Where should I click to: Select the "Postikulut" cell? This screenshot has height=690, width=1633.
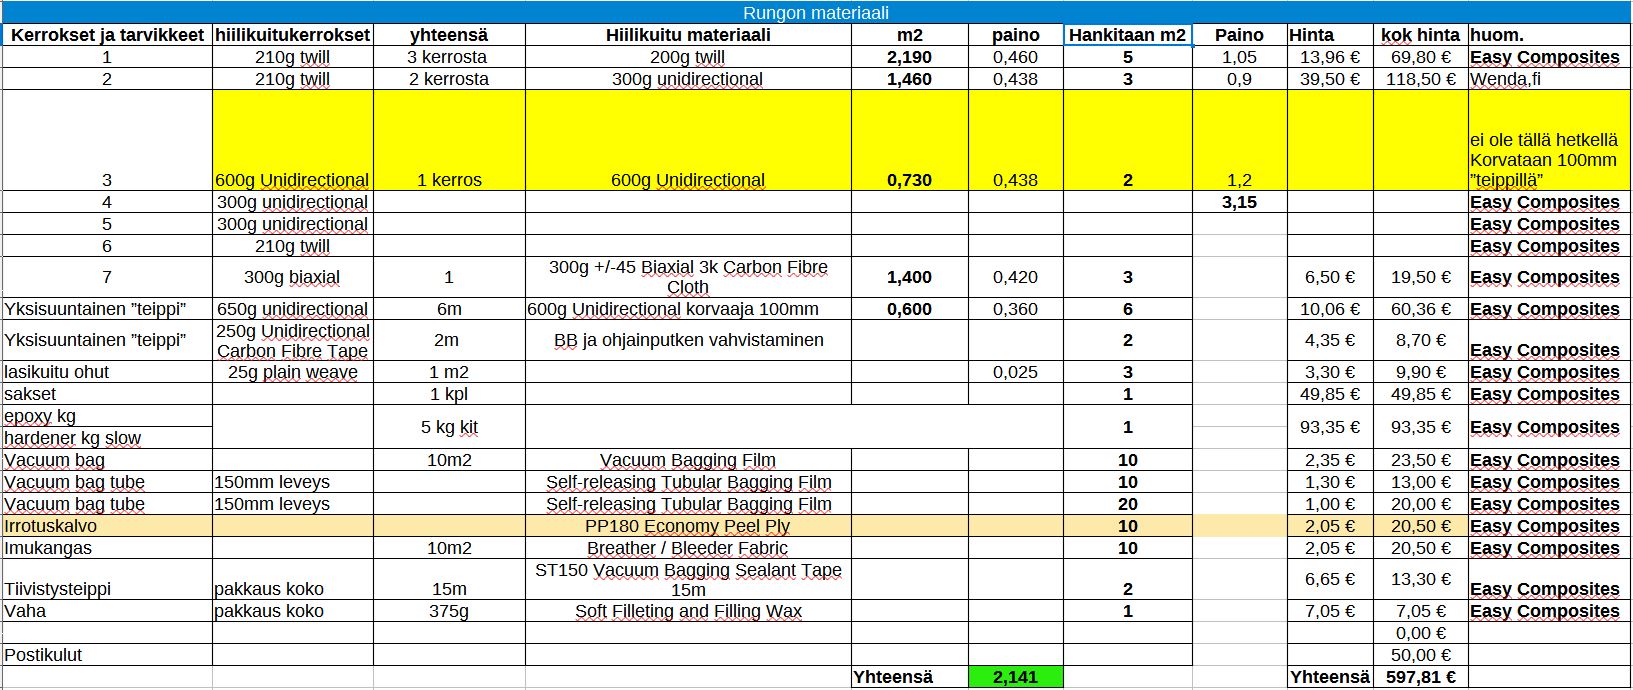click(107, 655)
